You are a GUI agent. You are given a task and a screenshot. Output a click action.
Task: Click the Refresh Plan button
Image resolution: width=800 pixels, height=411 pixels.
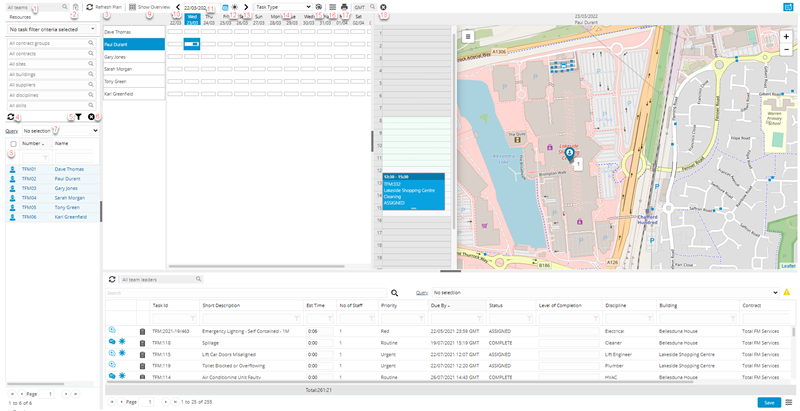point(106,7)
